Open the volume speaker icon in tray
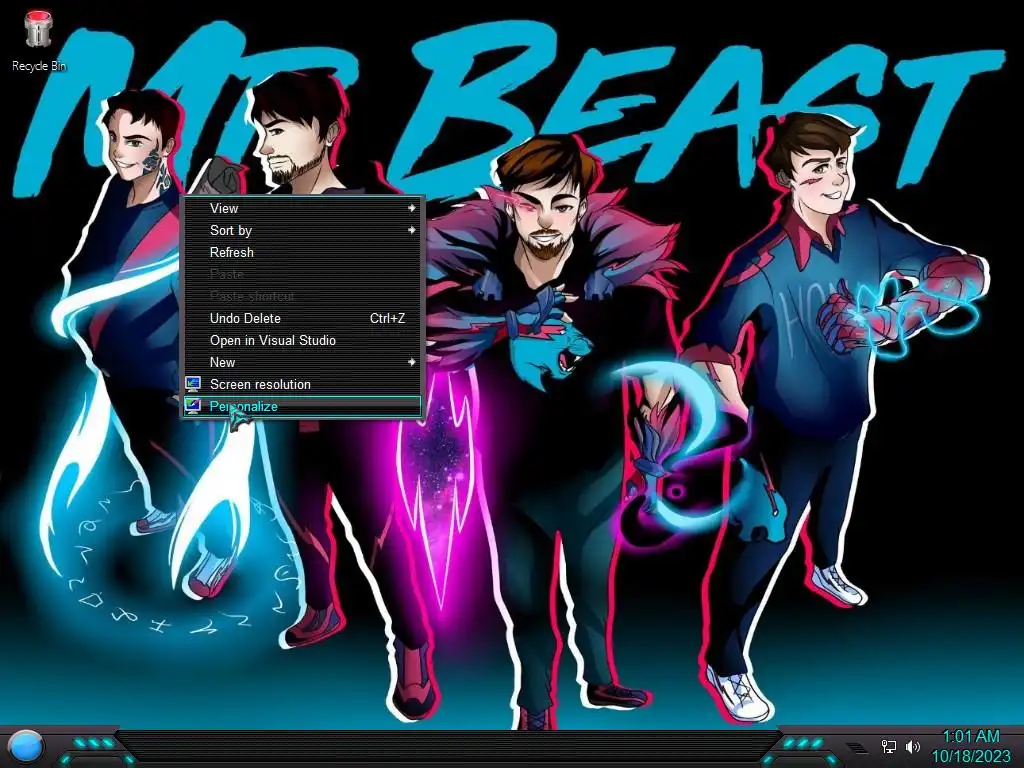The height and width of the screenshot is (768, 1024). [x=912, y=746]
